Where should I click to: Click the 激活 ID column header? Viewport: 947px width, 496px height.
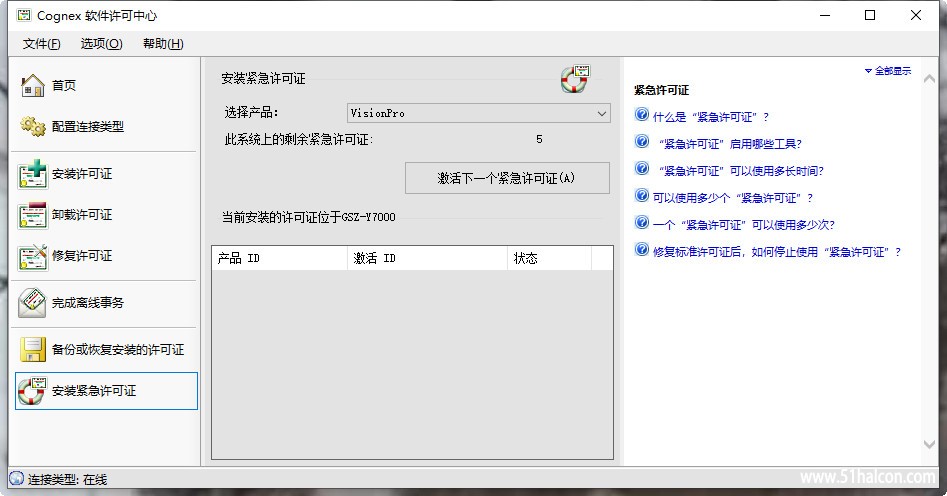(x=428, y=258)
